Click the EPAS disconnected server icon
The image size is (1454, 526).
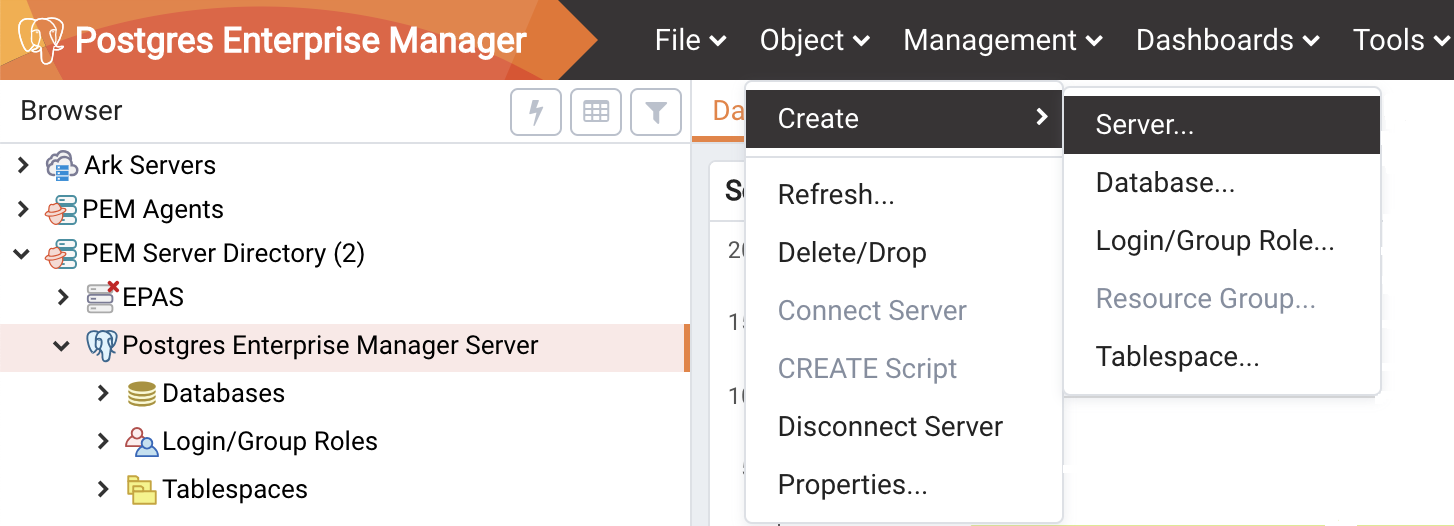click(102, 297)
